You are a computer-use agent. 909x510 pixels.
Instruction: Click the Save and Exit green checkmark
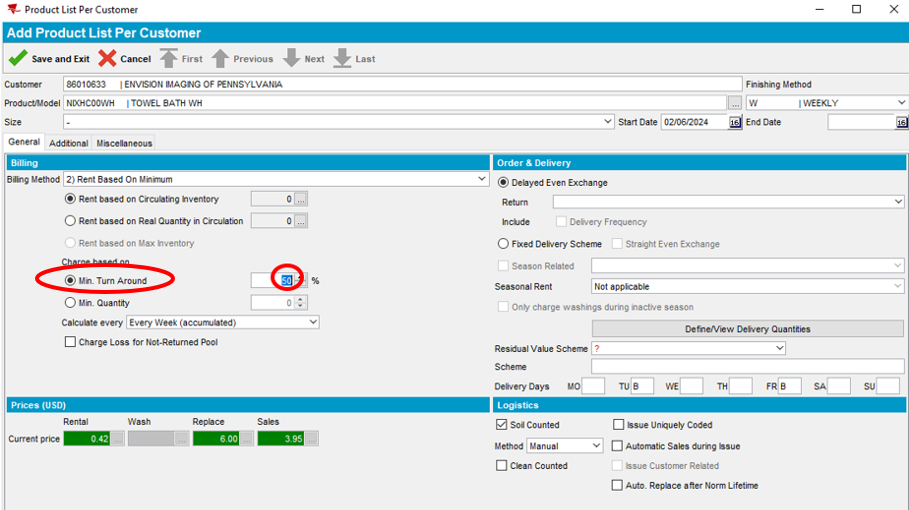coord(18,59)
